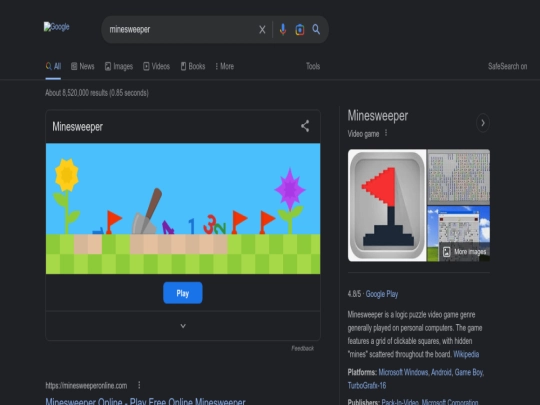540x405 pixels.
Task: Open three-dot menu beside Video game
Action: (386, 133)
